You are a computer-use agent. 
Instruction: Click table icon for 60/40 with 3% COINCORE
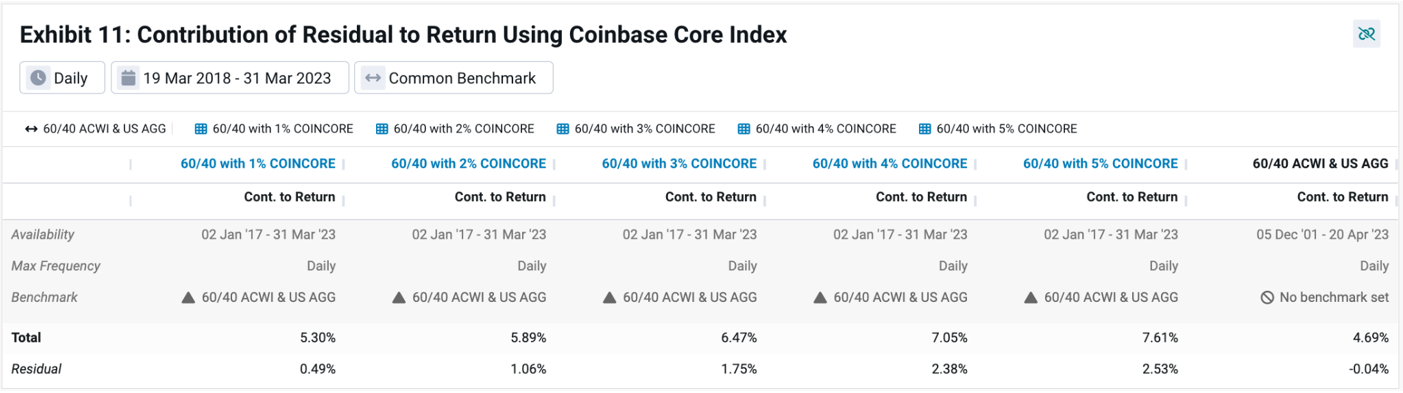click(563, 129)
